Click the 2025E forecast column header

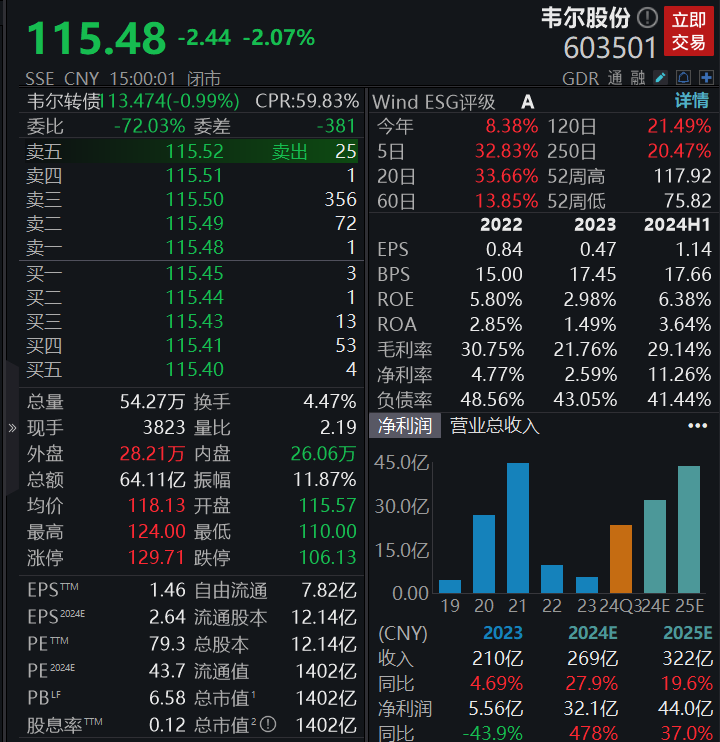click(x=688, y=633)
